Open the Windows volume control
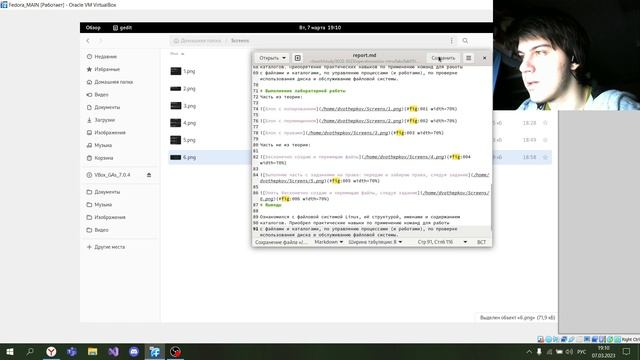640x360 pixels. 569,351
